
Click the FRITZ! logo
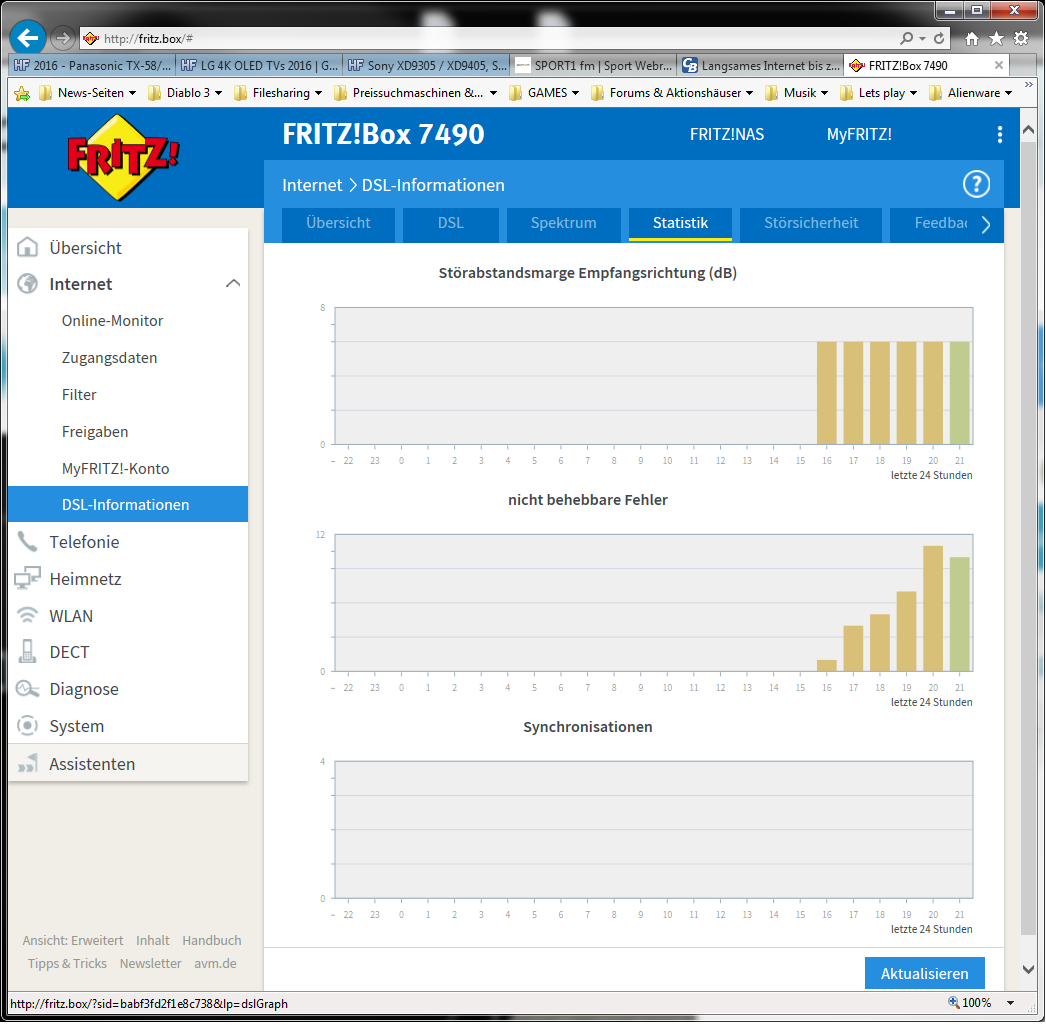point(123,157)
